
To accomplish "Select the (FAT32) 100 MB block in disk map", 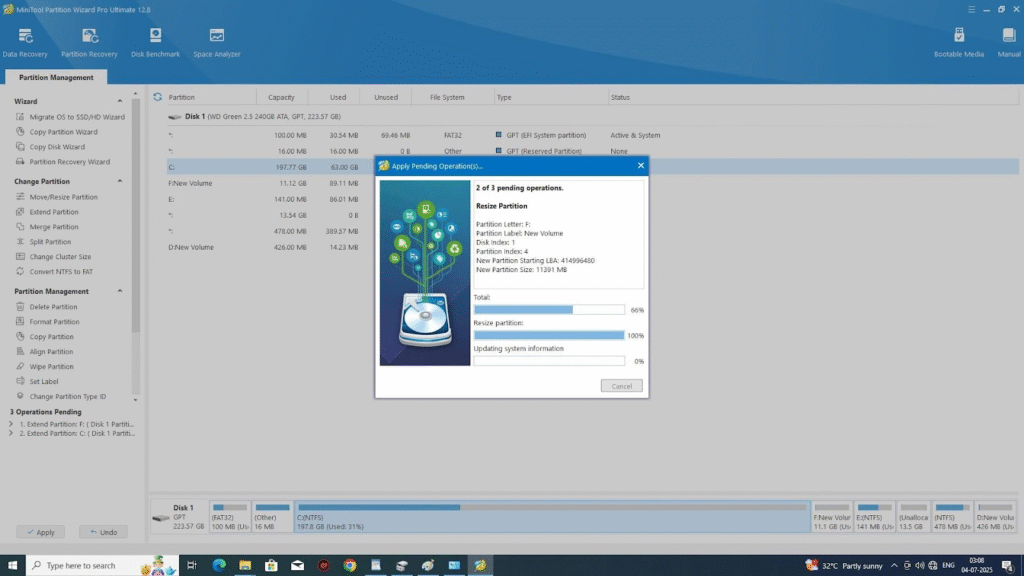I will (230, 517).
